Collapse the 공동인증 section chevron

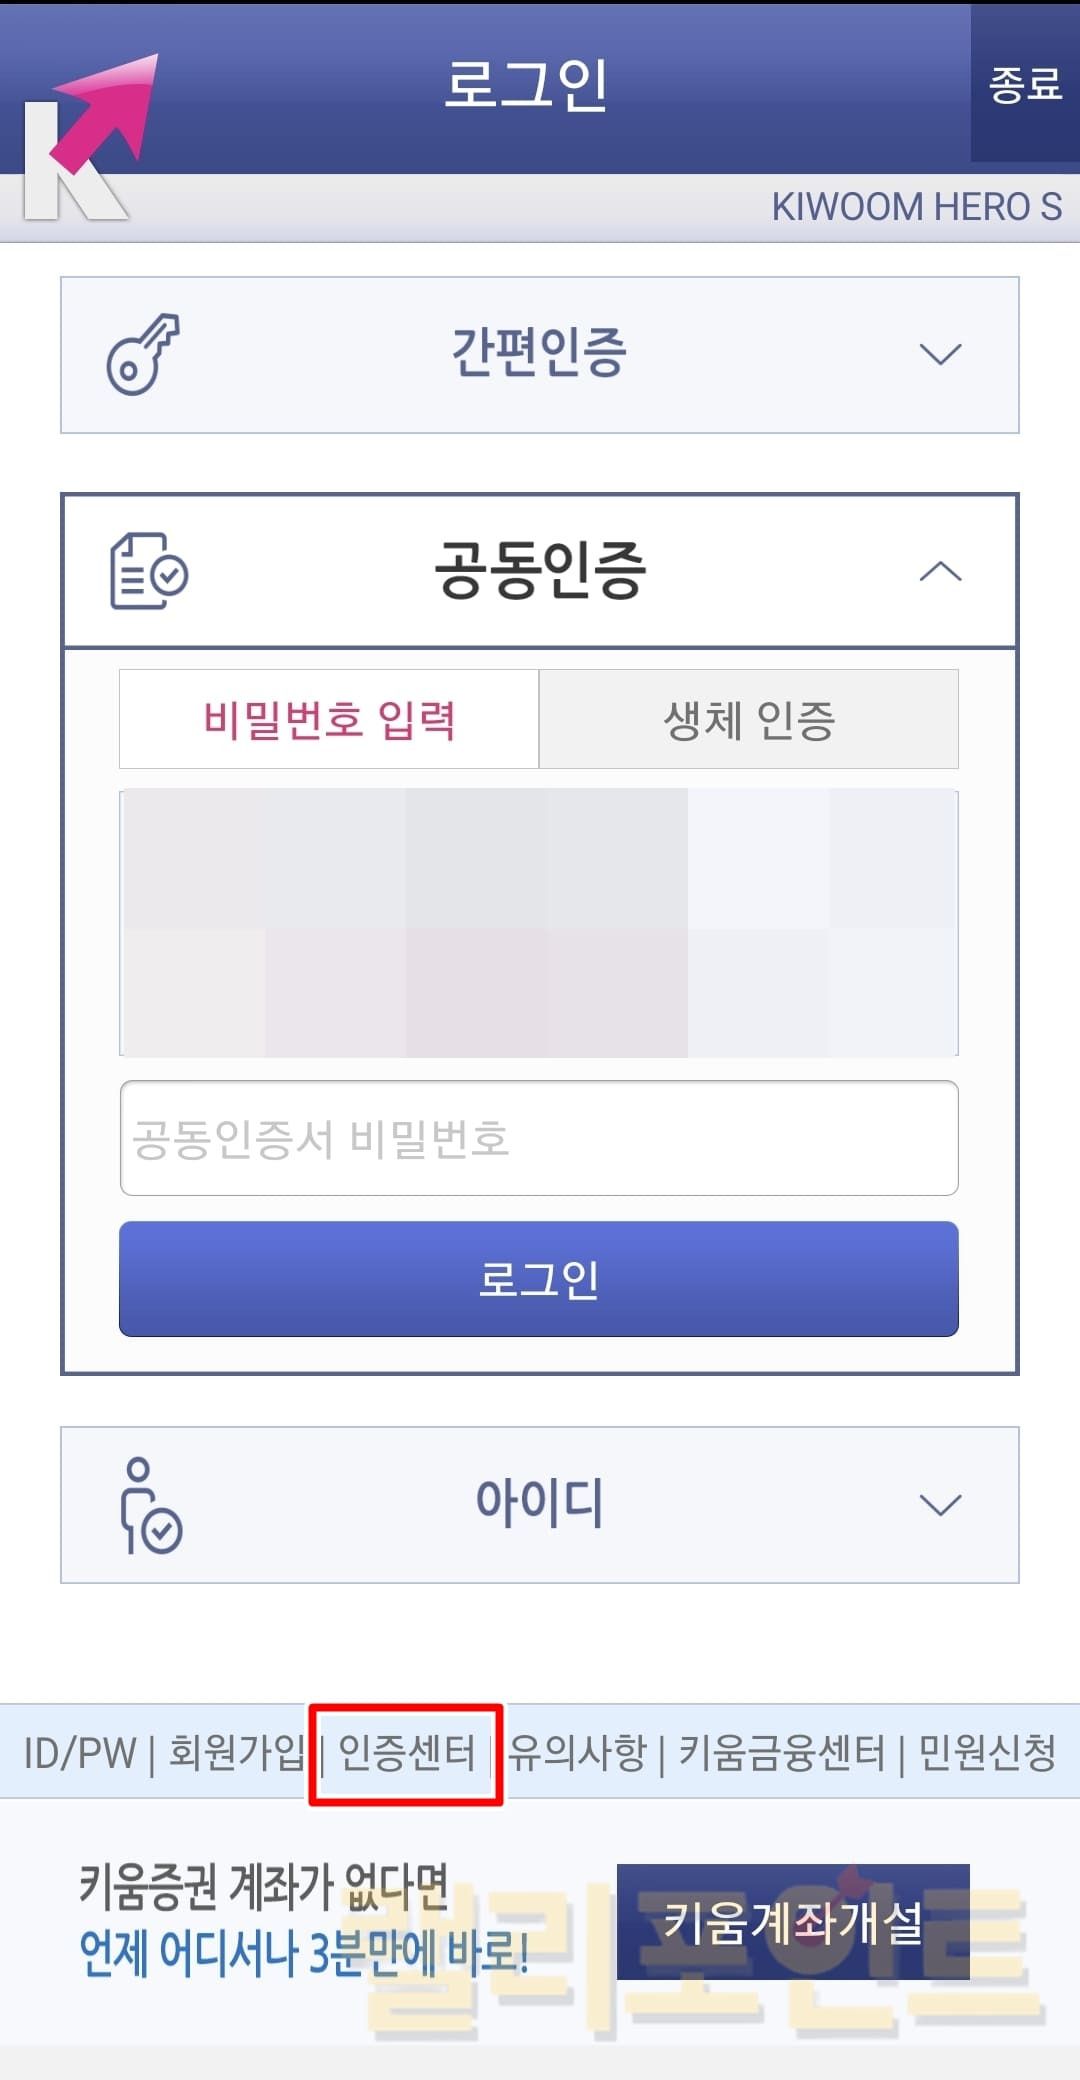tap(940, 572)
